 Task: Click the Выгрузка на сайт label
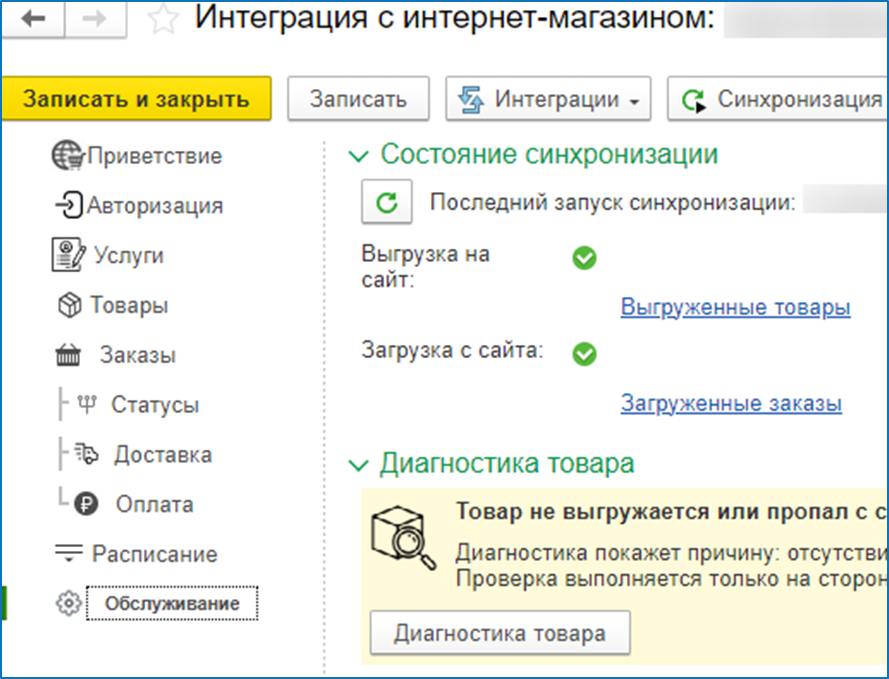(x=425, y=266)
